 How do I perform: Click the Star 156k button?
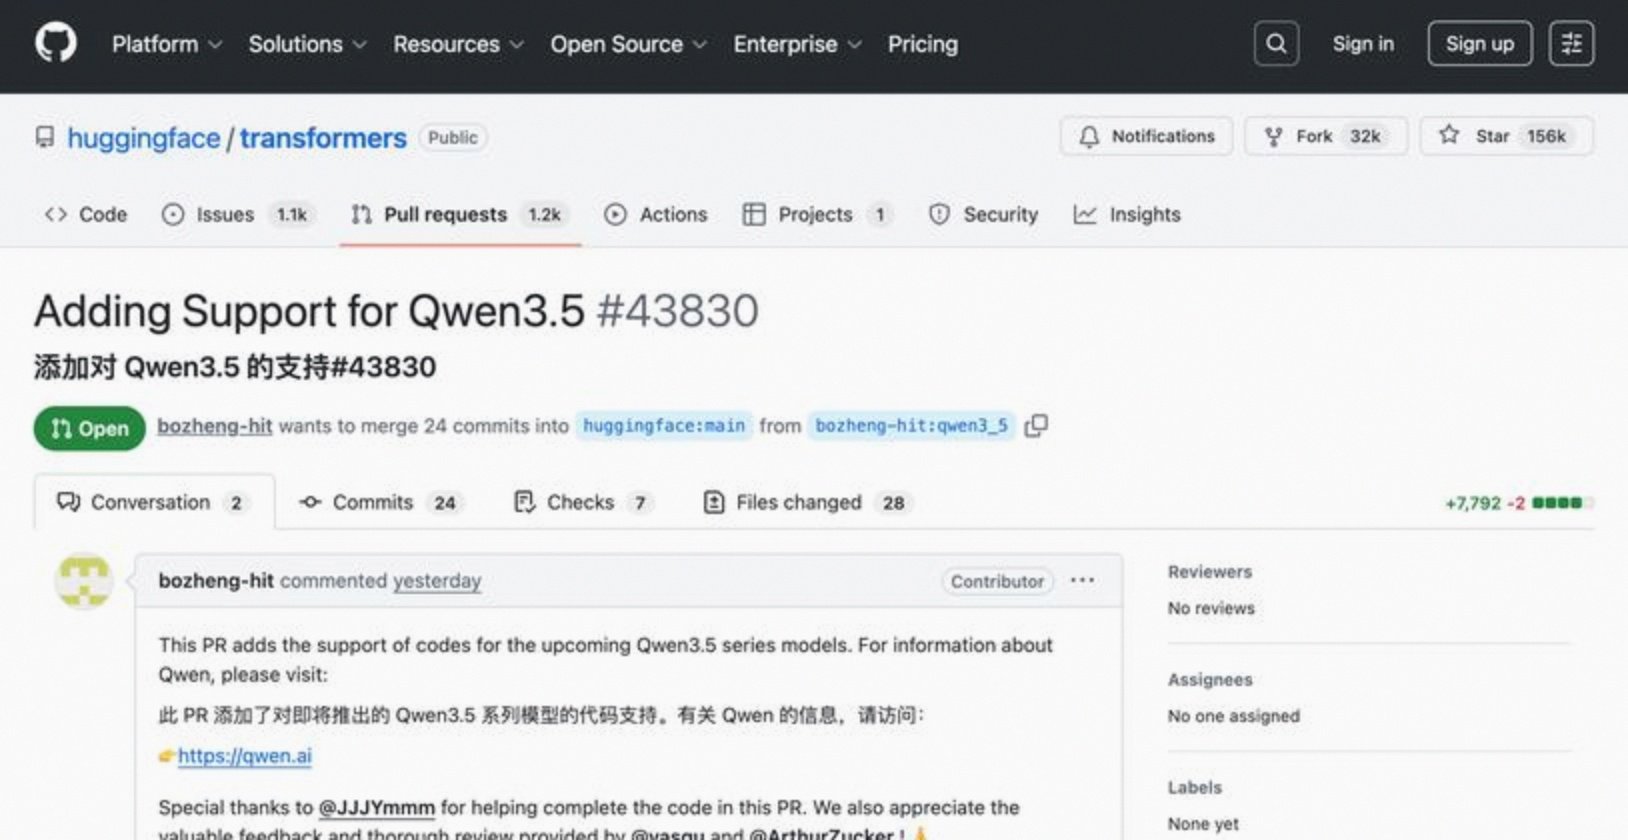click(1507, 136)
